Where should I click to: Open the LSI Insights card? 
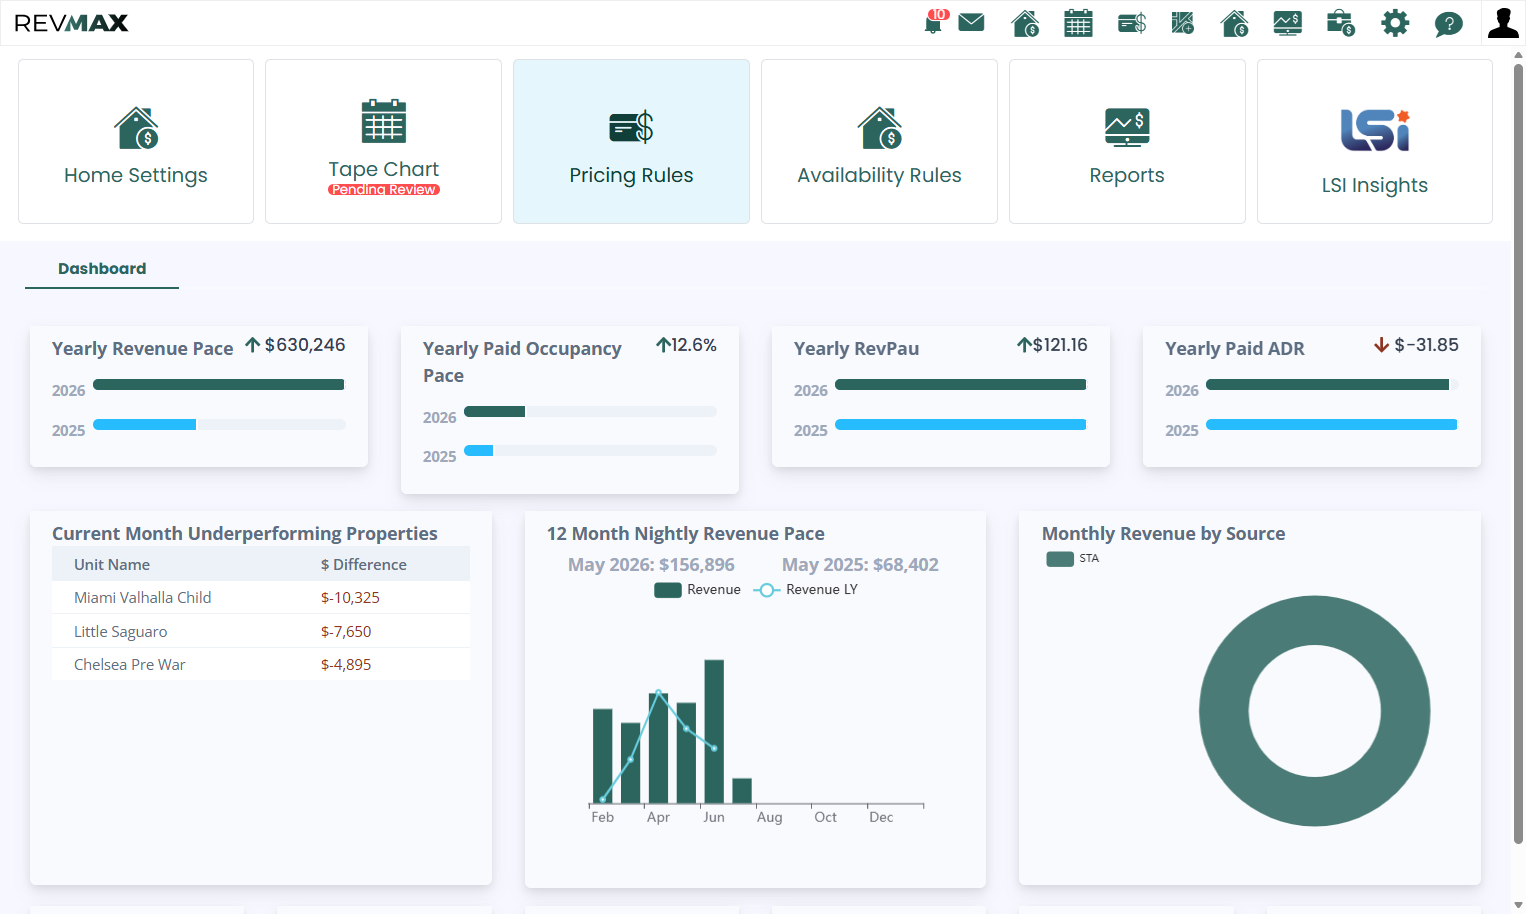[x=1375, y=141]
